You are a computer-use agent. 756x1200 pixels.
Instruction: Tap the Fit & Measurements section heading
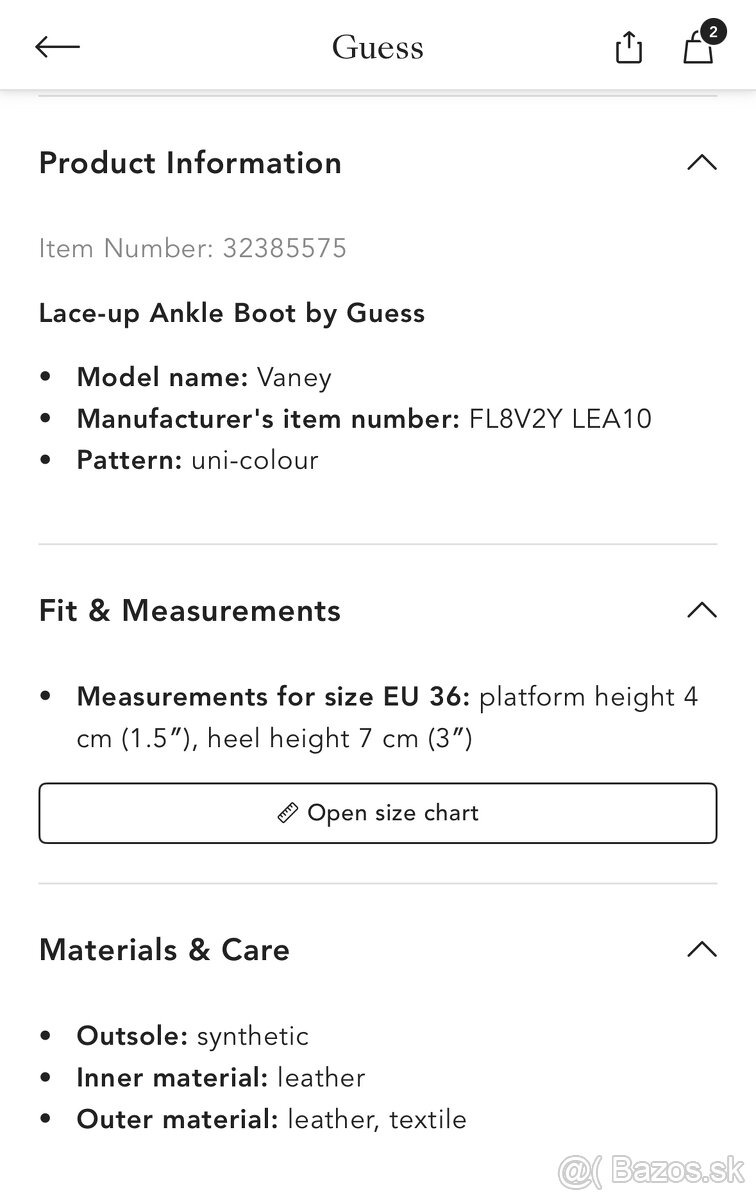190,610
